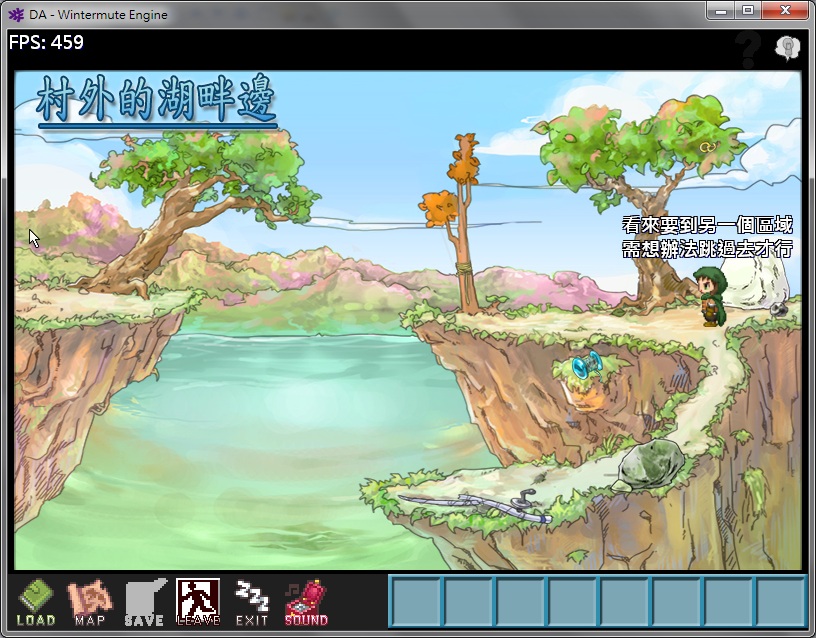Open the MAP scroll icon
Viewport: 816px width, 638px height.
[90, 602]
